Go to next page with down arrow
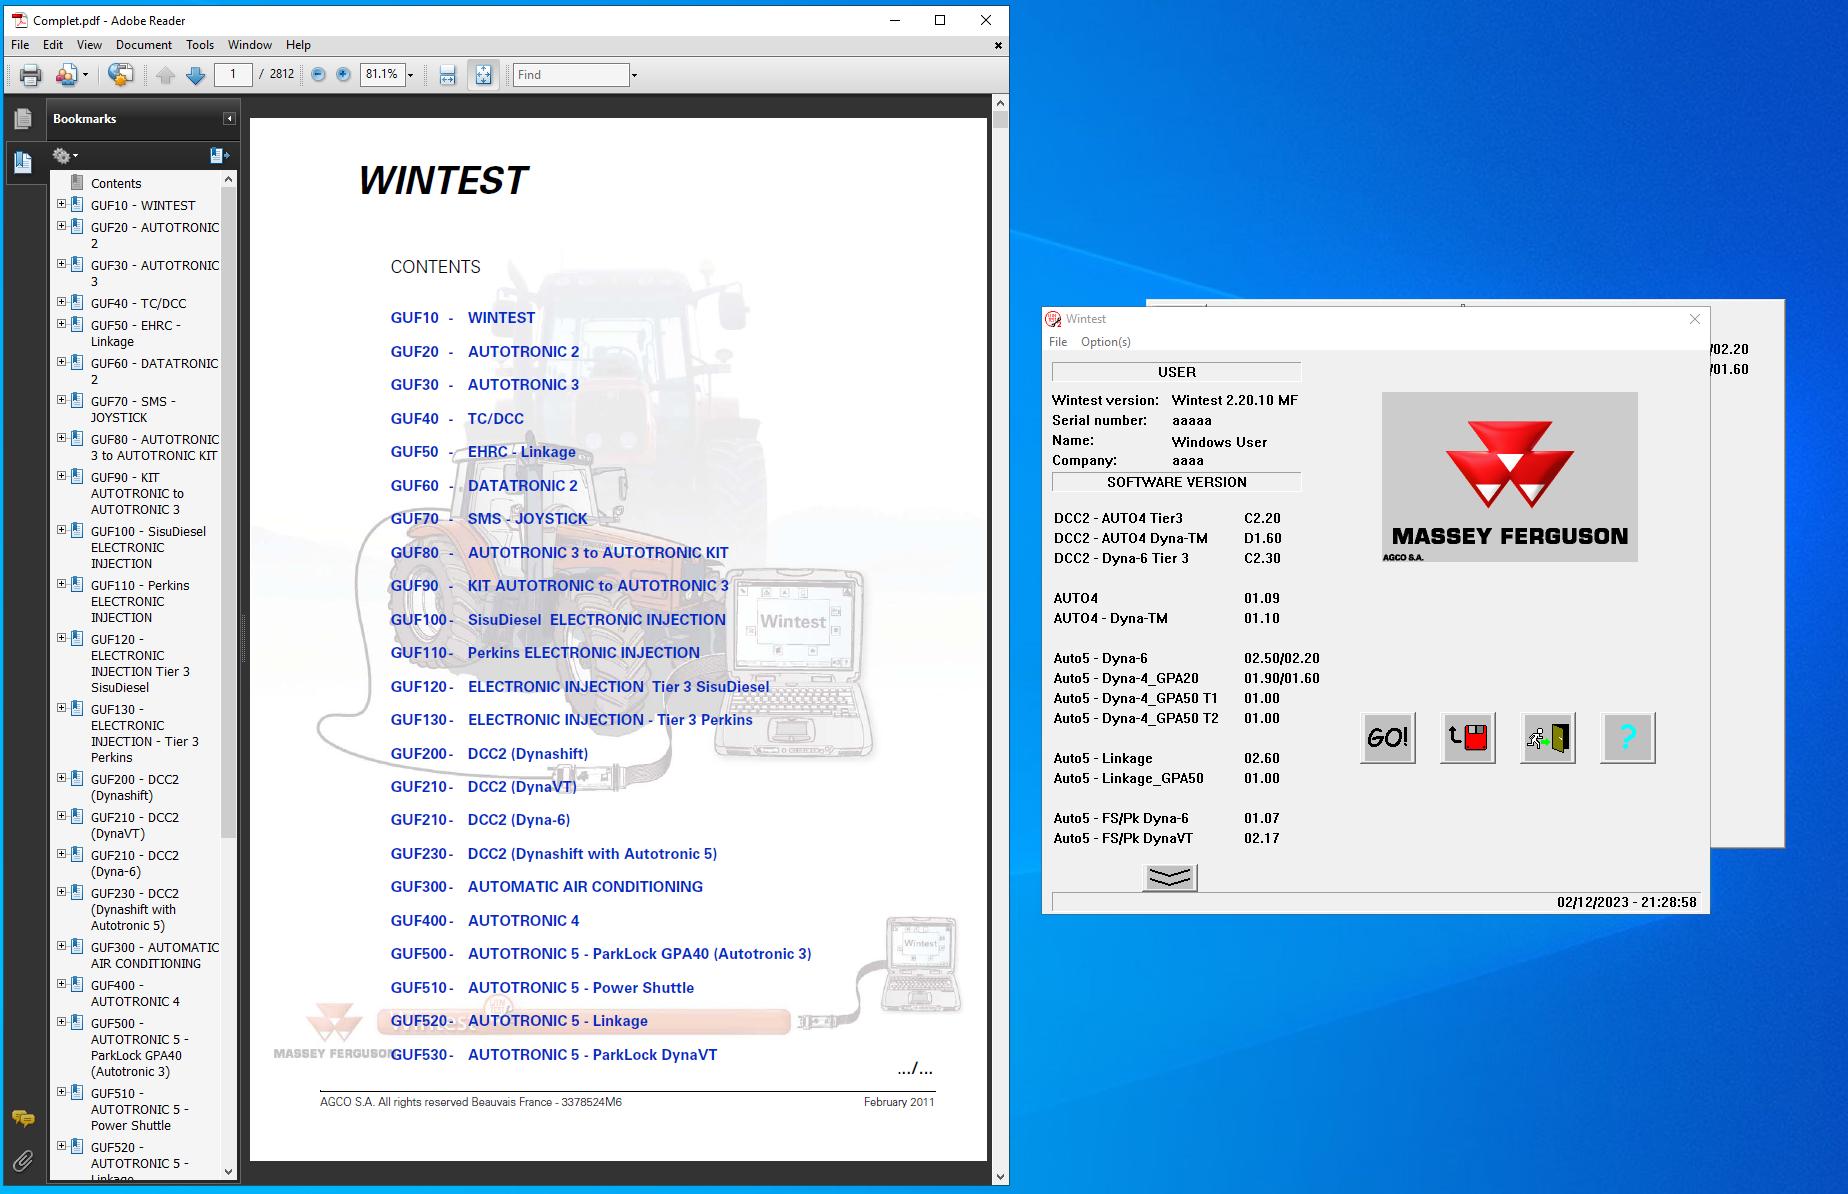Viewport: 1848px width, 1194px height. [x=196, y=75]
